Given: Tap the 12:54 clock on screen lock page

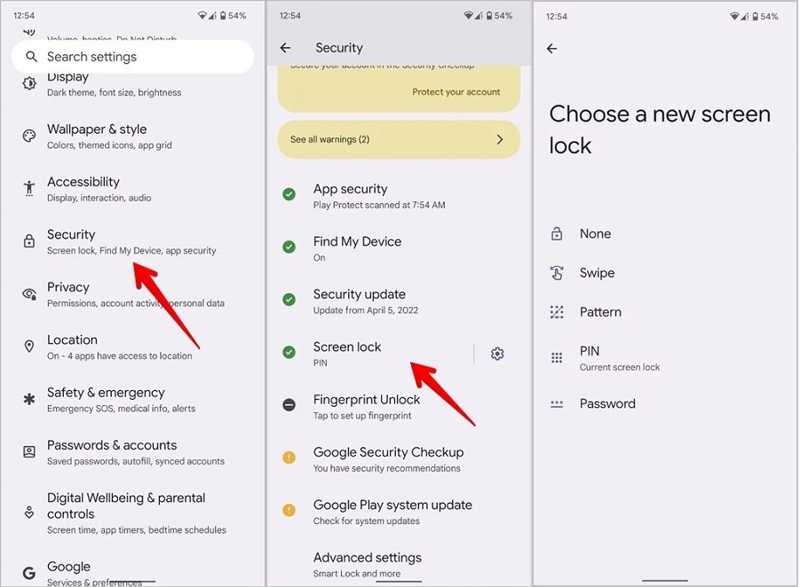Looking at the screenshot, I should (556, 16).
